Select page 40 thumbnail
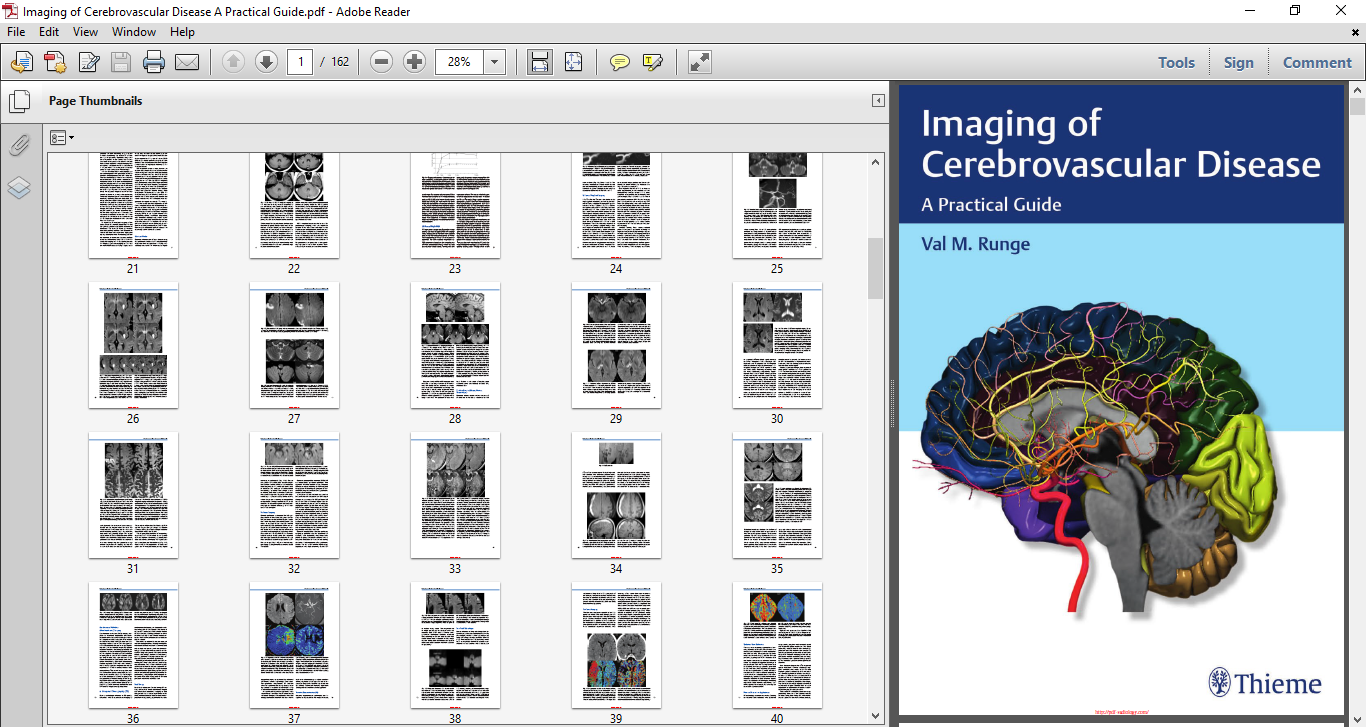Screen dimensions: 1366x727 click(777, 645)
